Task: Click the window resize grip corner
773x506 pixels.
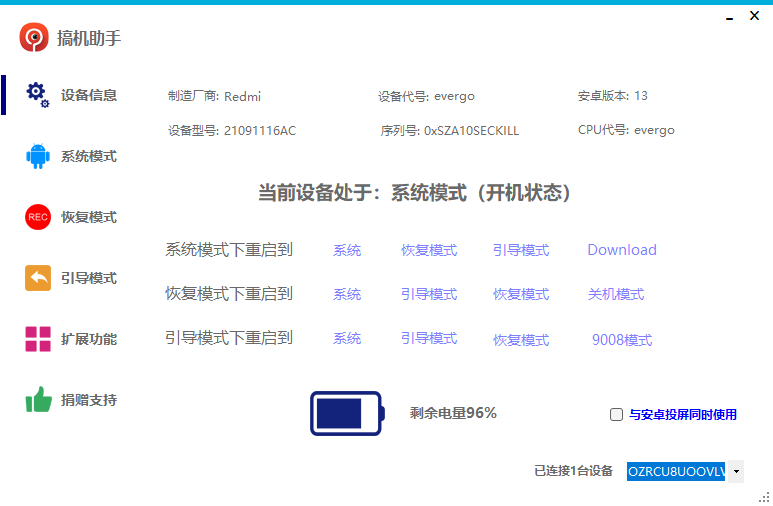Action: (765, 498)
